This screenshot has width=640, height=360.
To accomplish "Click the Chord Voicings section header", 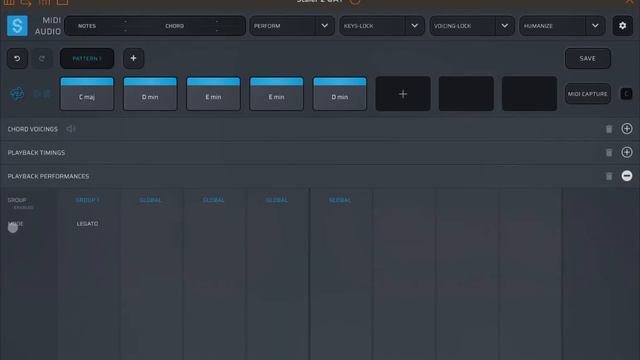I will click(33, 129).
